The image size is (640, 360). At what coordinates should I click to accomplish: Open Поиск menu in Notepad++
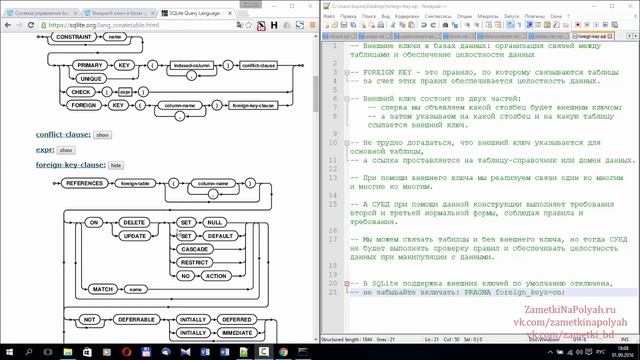coord(369,16)
